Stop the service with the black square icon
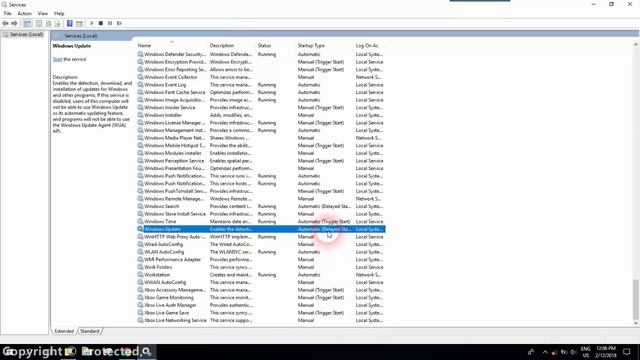 coord(101,23)
